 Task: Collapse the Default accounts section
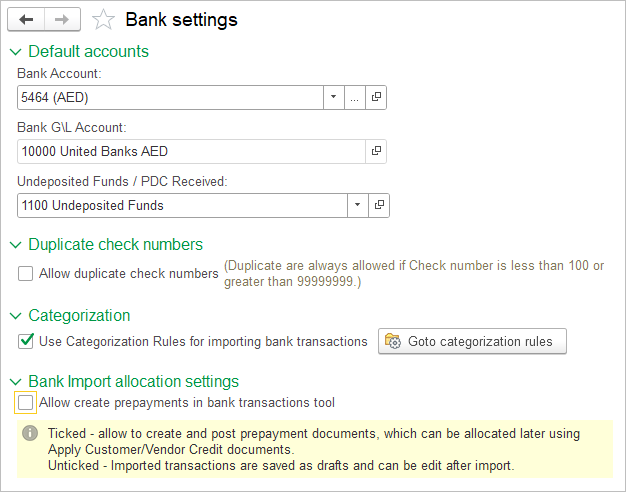(x=15, y=51)
